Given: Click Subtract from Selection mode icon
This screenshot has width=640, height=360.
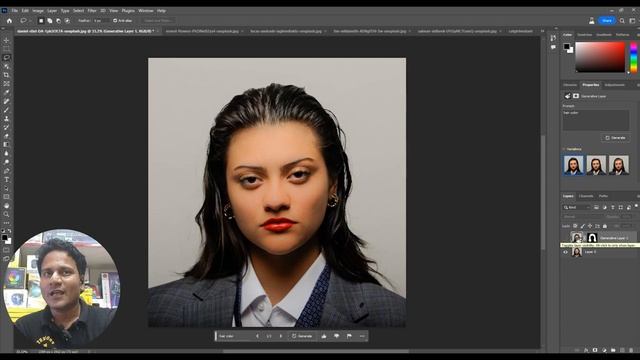Looking at the screenshot, I should click(58, 20).
